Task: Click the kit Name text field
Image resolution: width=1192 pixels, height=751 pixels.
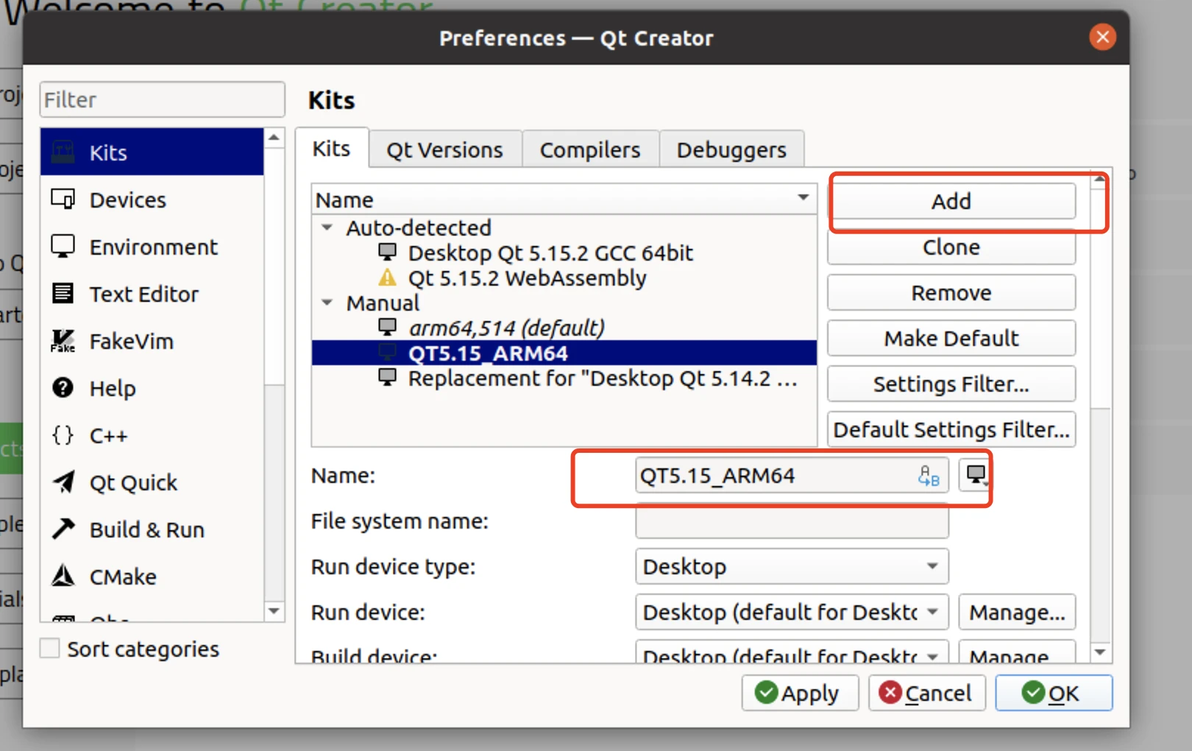Action: pyautogui.click(x=775, y=476)
